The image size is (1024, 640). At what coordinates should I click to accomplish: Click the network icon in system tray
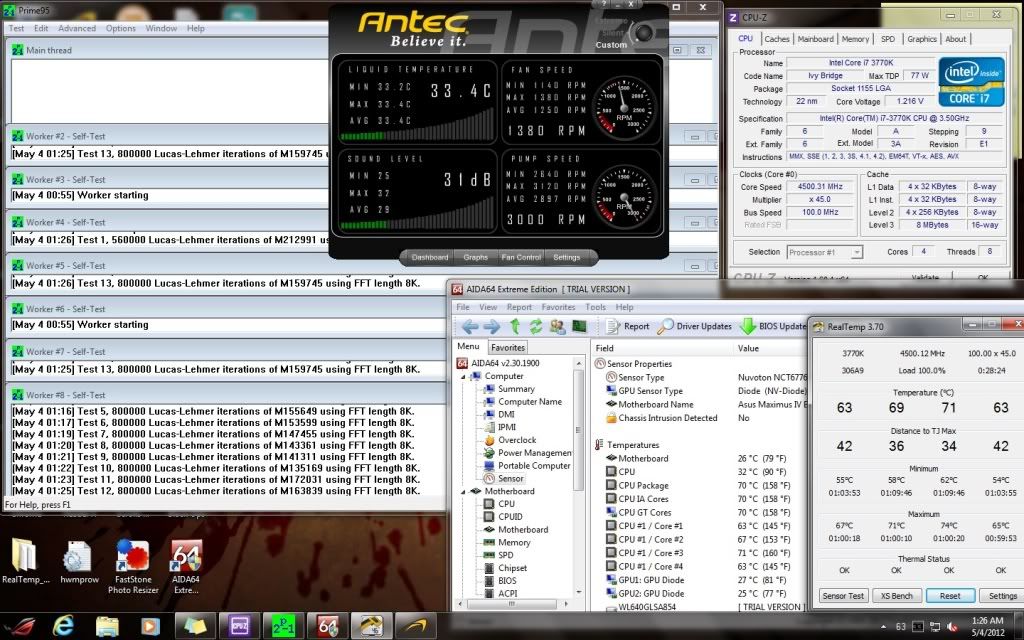[935, 627]
